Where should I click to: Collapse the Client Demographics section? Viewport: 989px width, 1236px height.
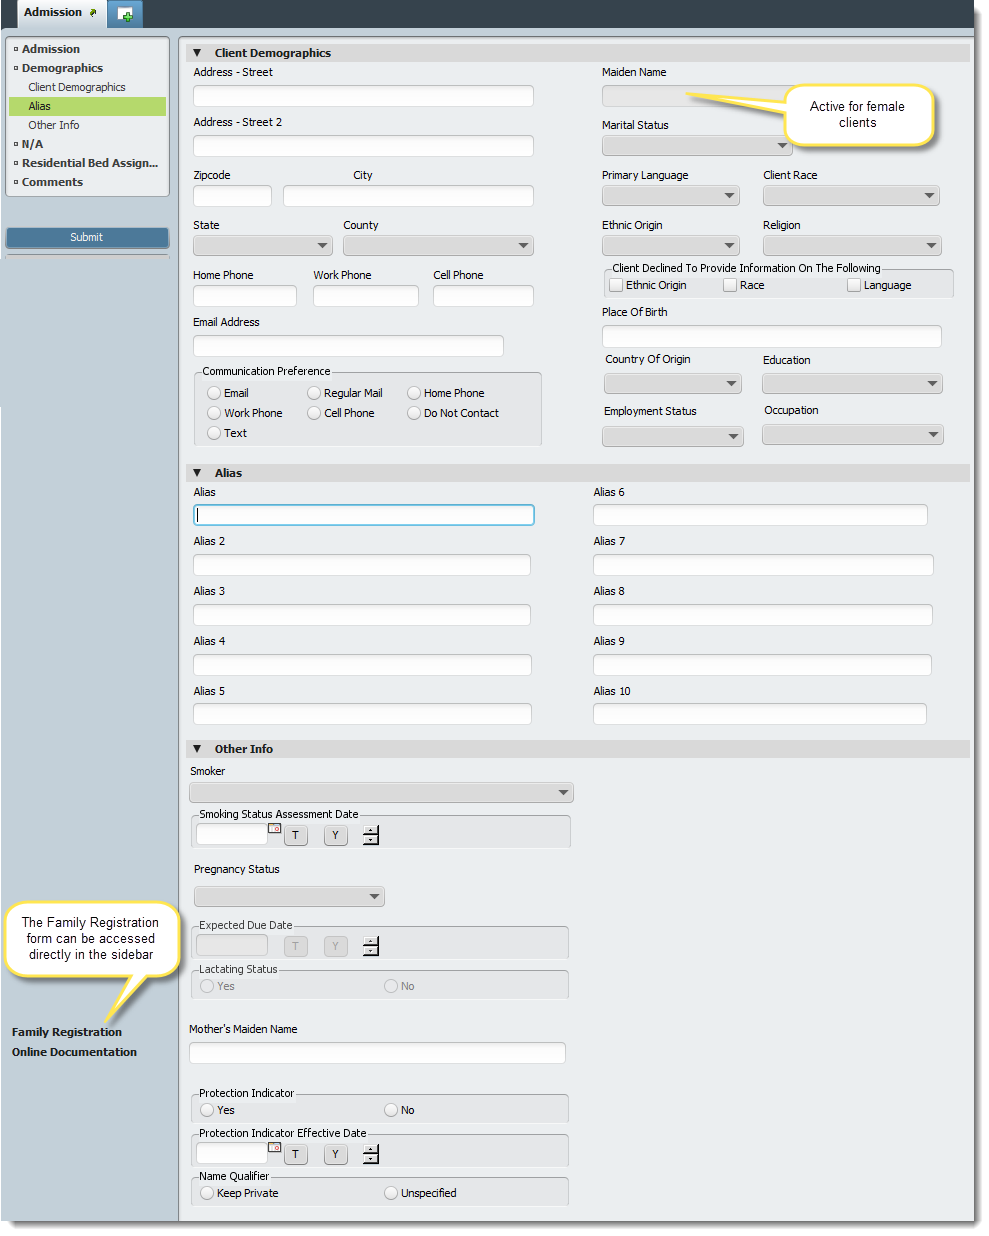pyautogui.click(x=197, y=53)
